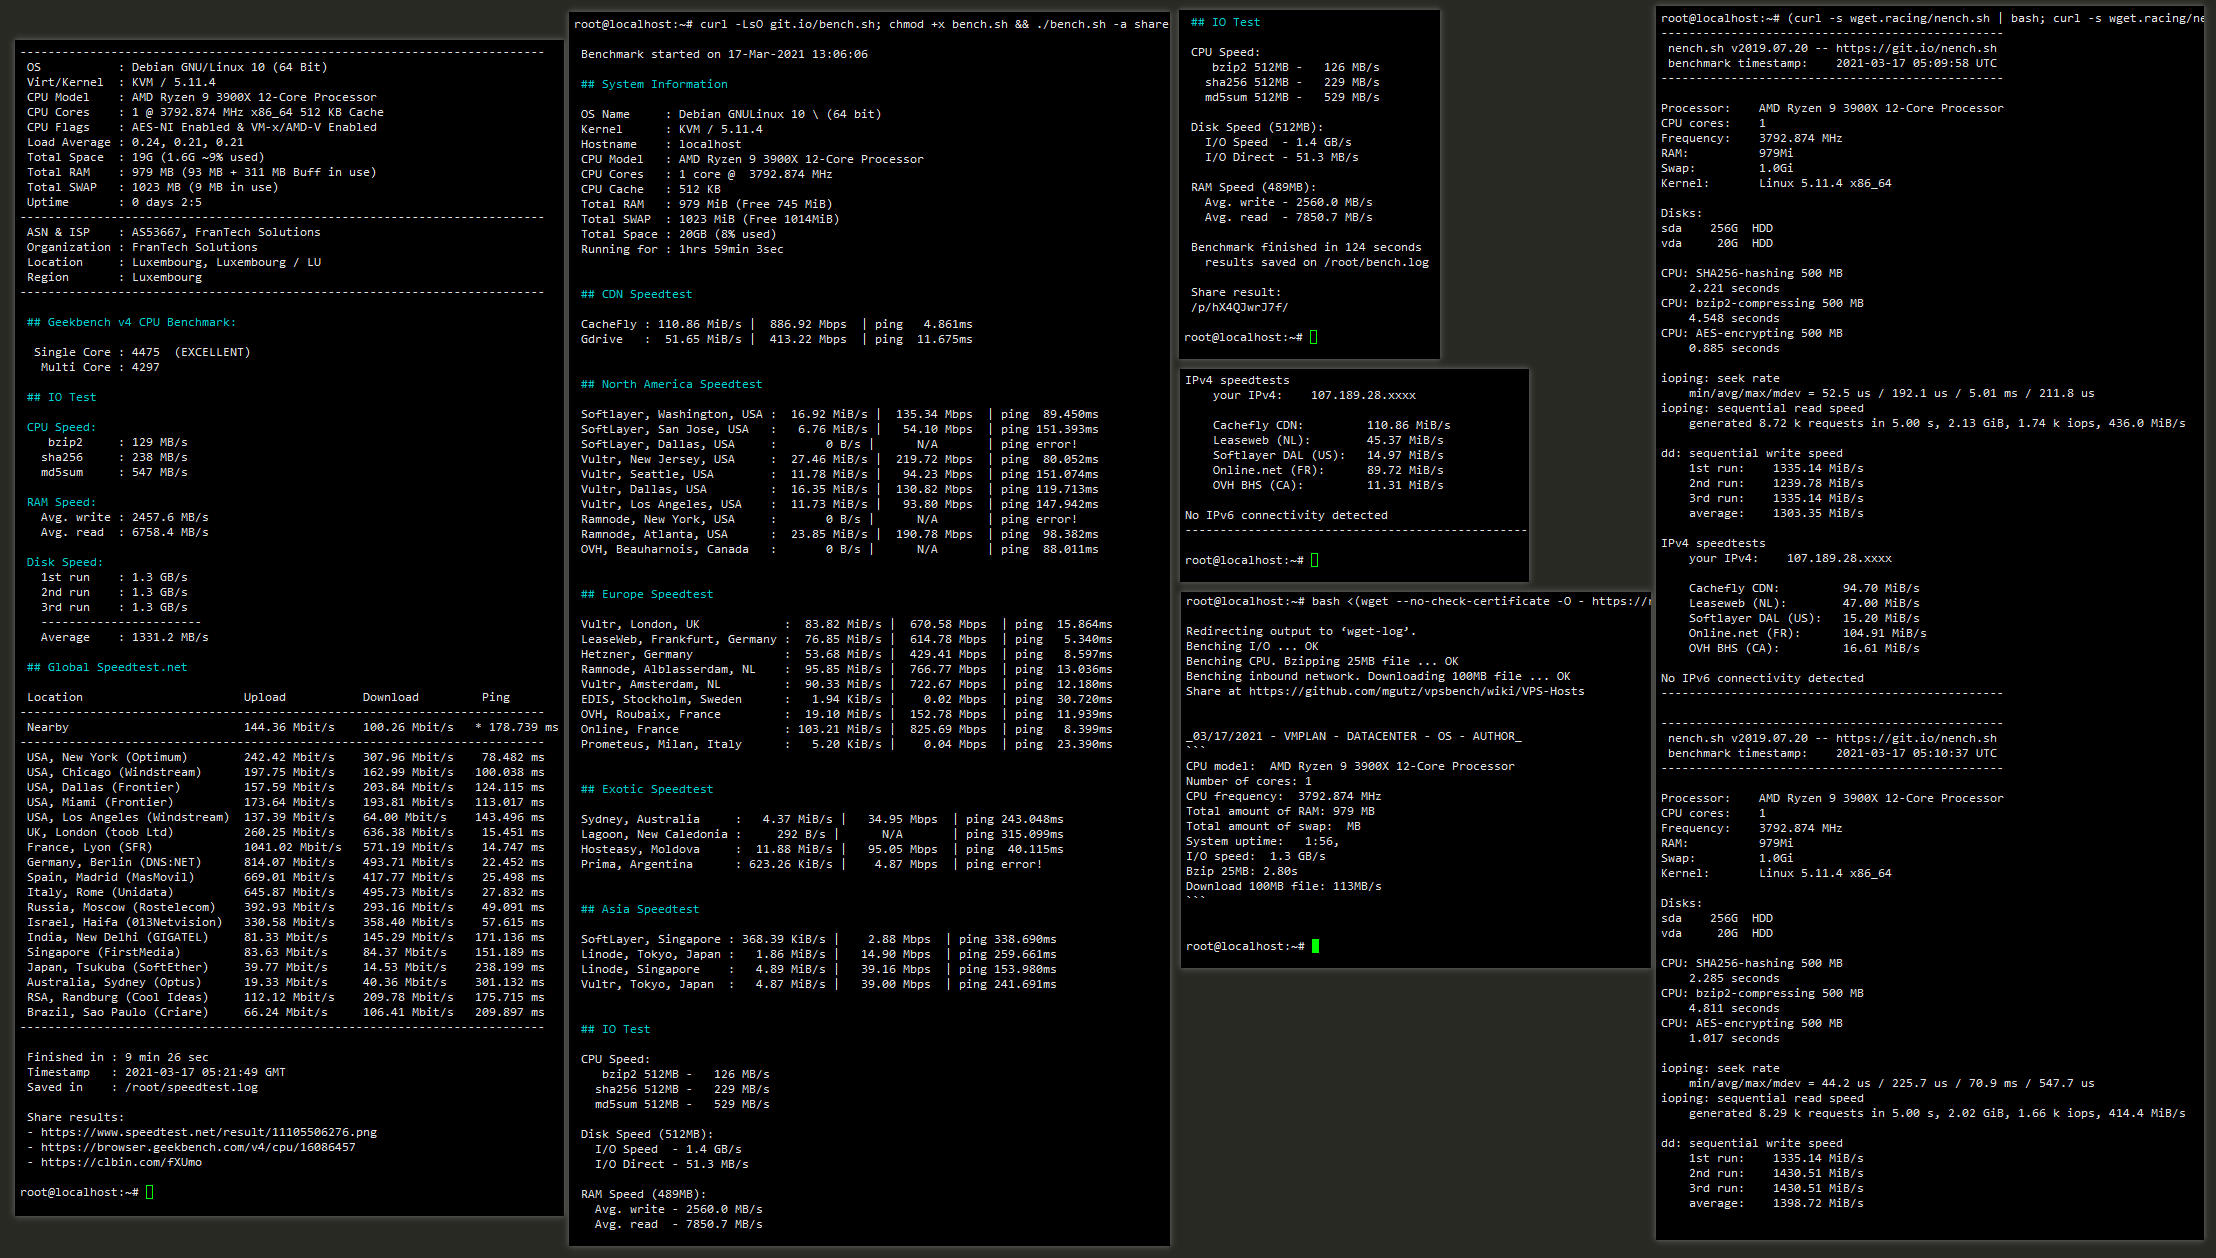Screen dimensions: 2216x1258
Task: Click the cursor at the left terminal's bottom prompt
Action: [x=150, y=1192]
